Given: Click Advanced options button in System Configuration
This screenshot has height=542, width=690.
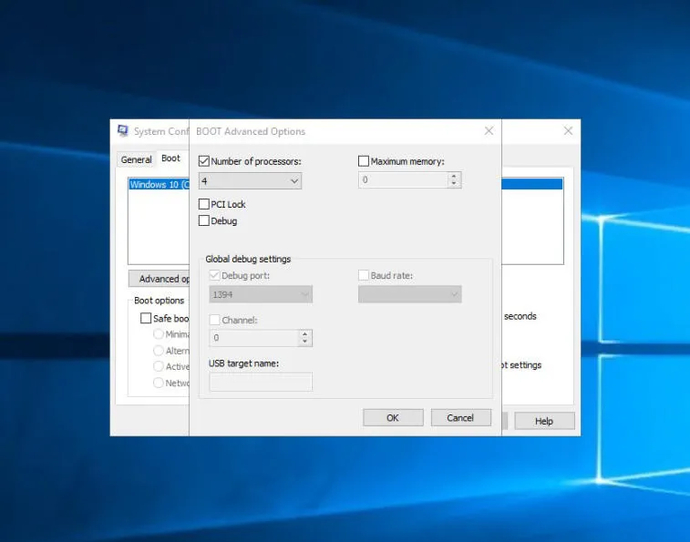Looking at the screenshot, I should (159, 279).
